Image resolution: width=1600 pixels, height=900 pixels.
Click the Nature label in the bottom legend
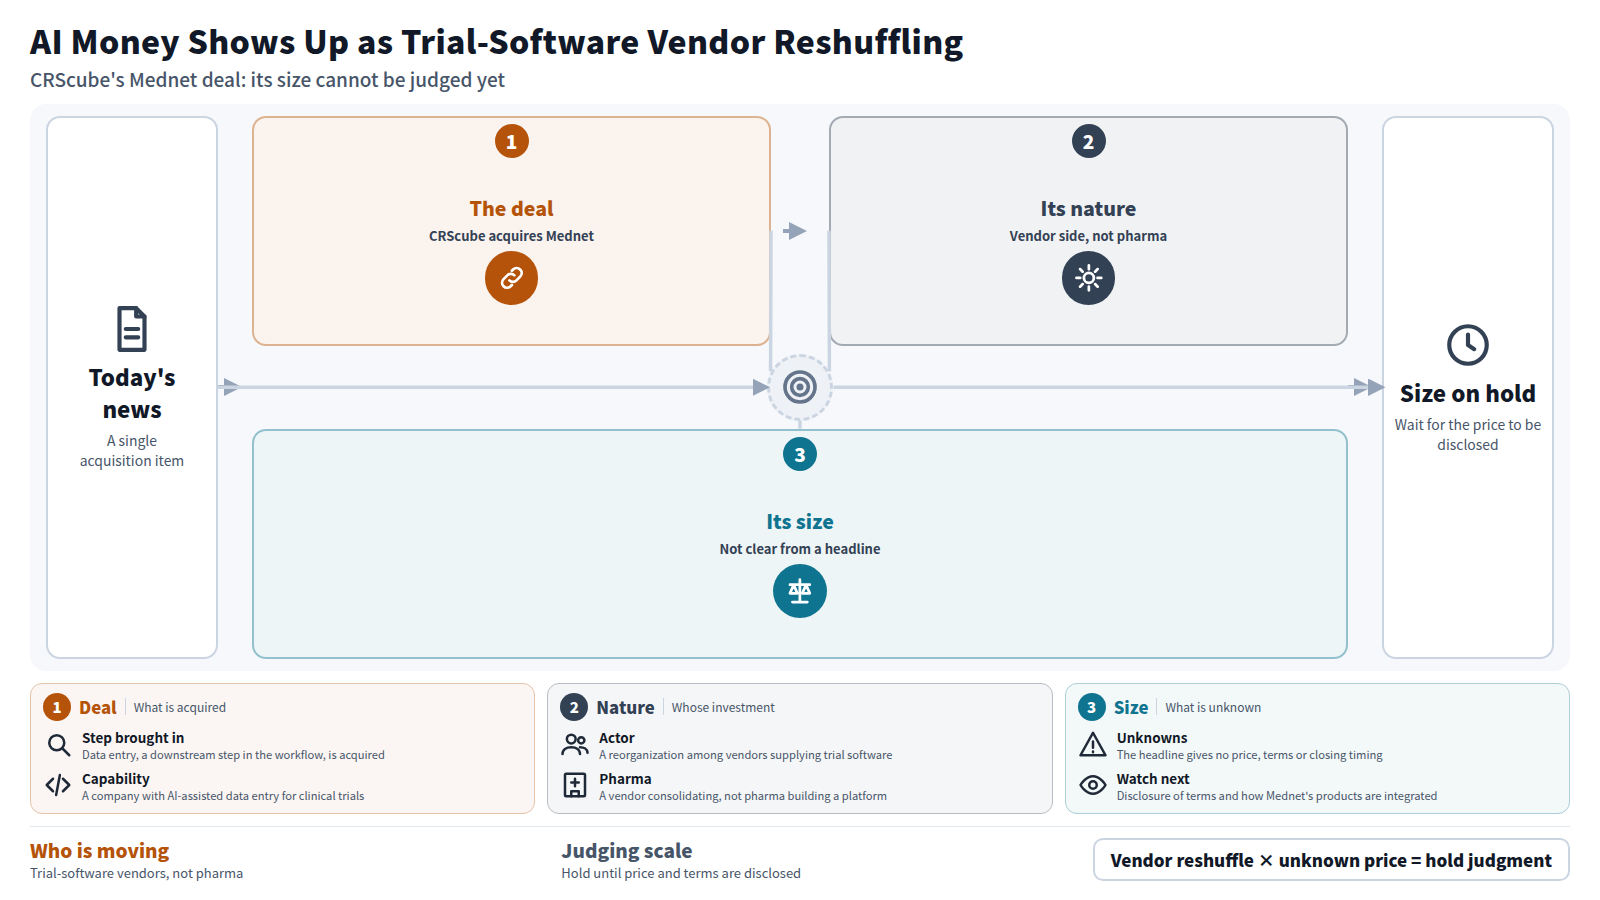tap(625, 708)
